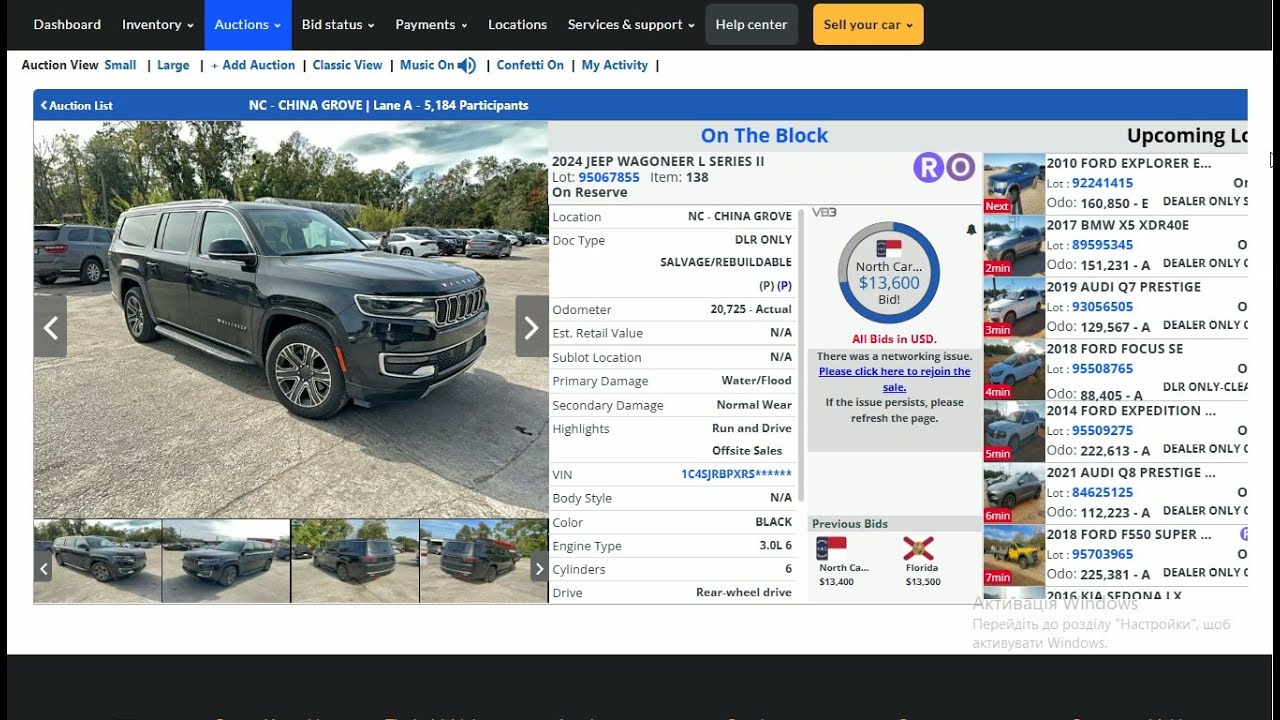Open upcoming lot 92241415
This screenshot has height=720, width=1280.
(x=1102, y=183)
